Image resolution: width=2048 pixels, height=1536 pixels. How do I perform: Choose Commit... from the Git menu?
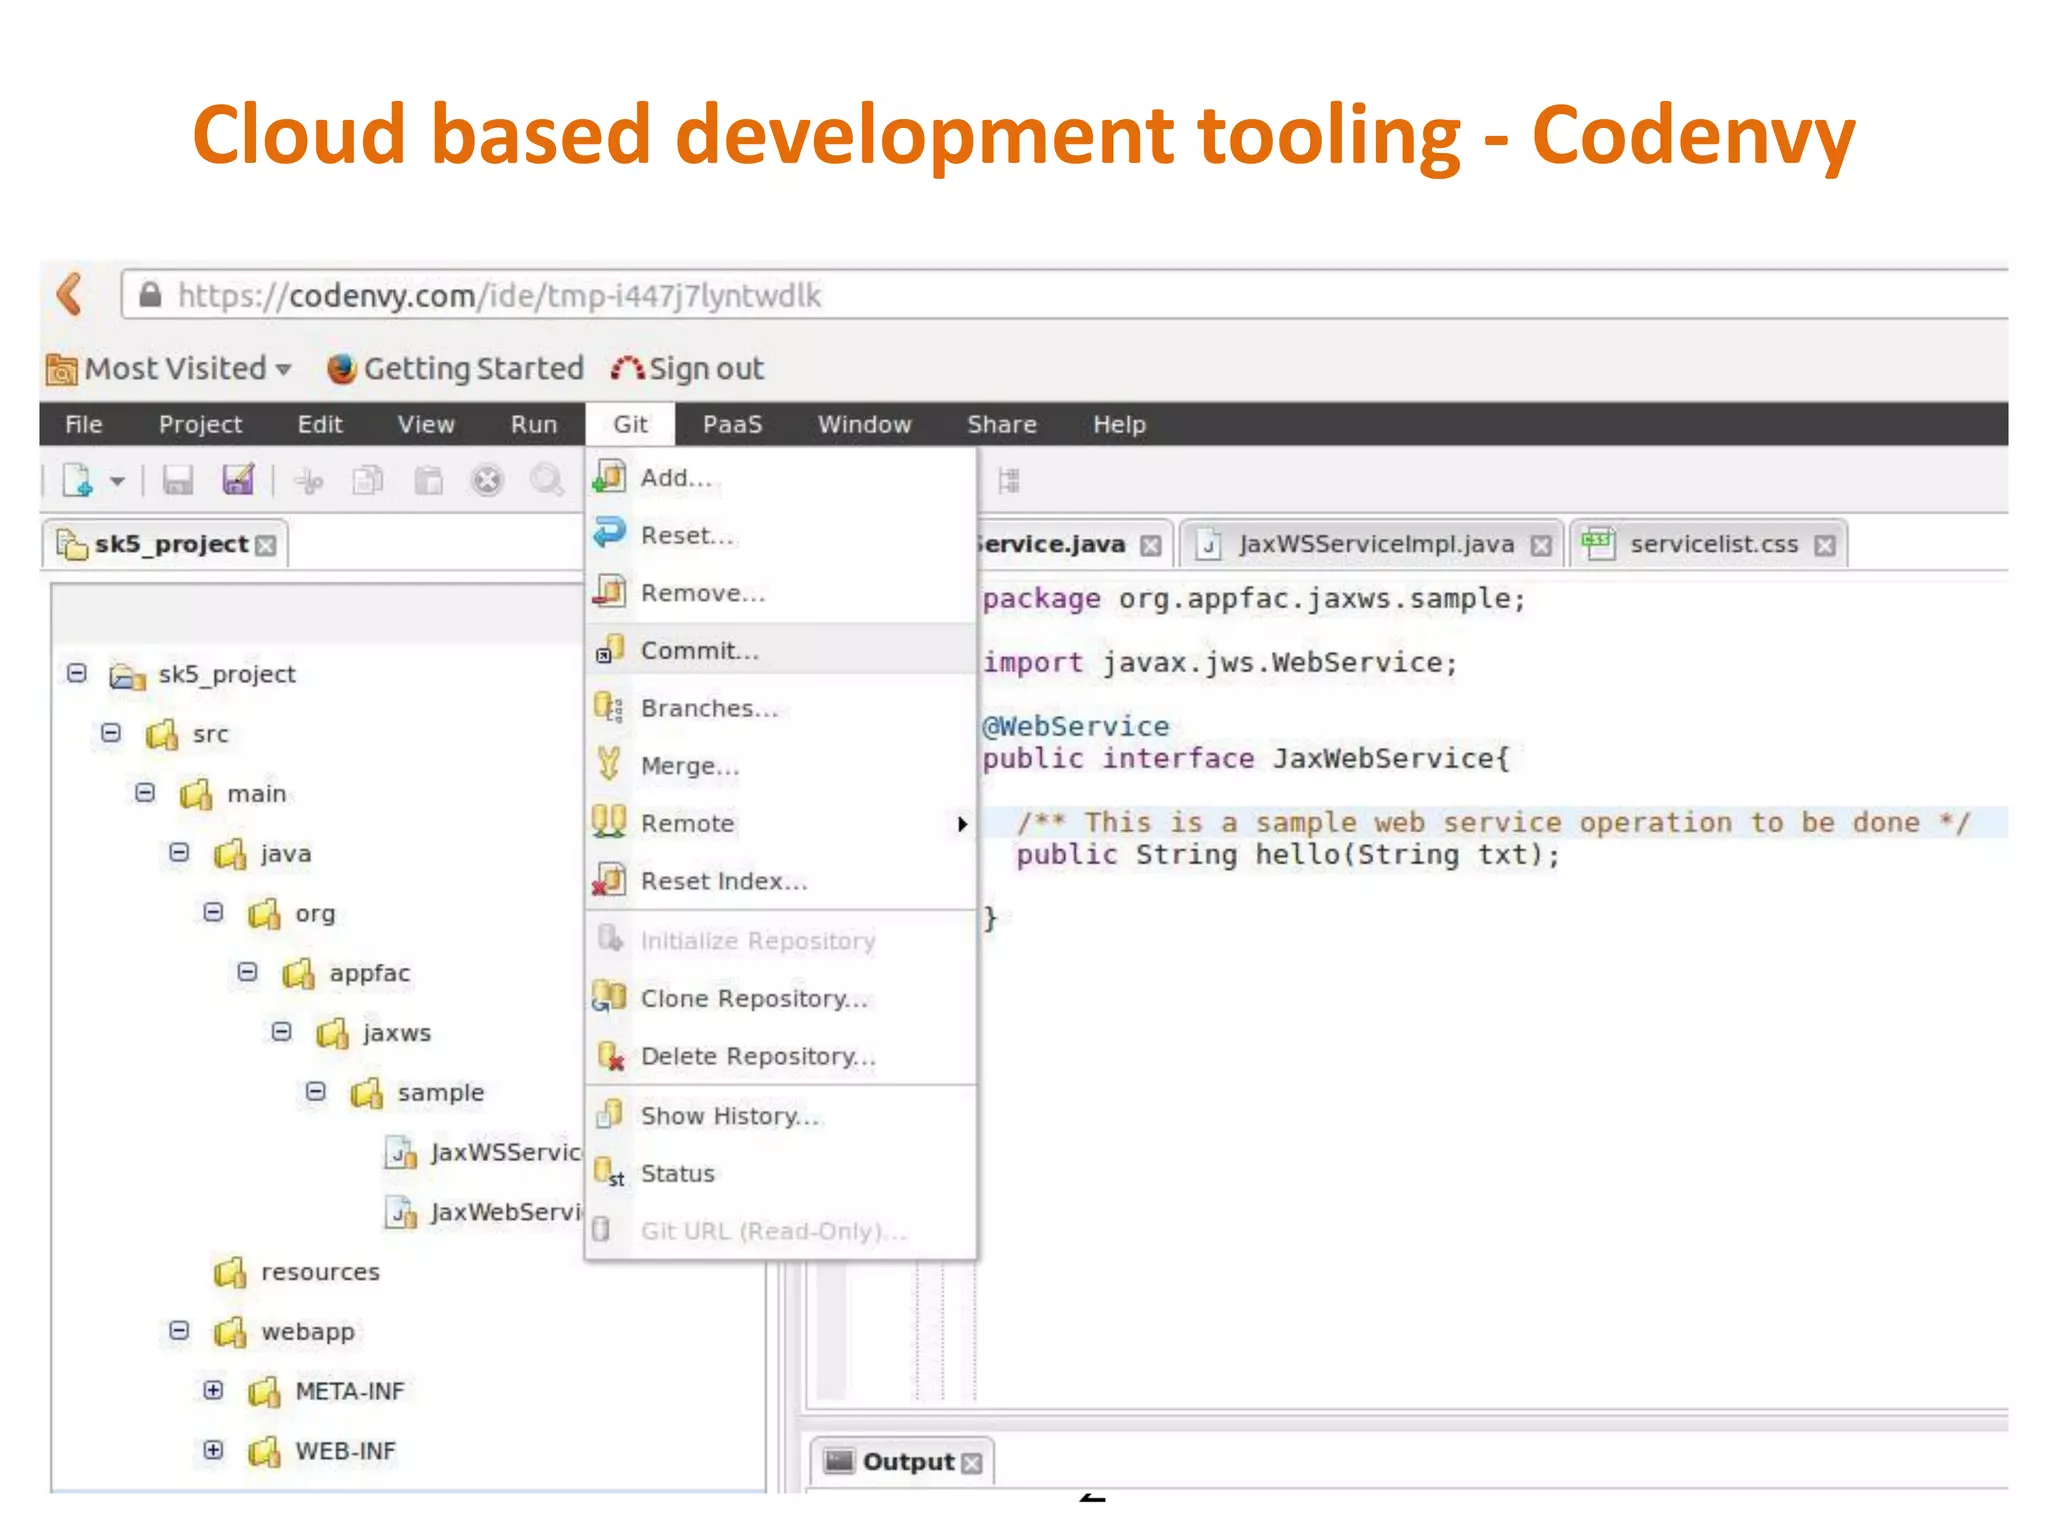[x=780, y=650]
